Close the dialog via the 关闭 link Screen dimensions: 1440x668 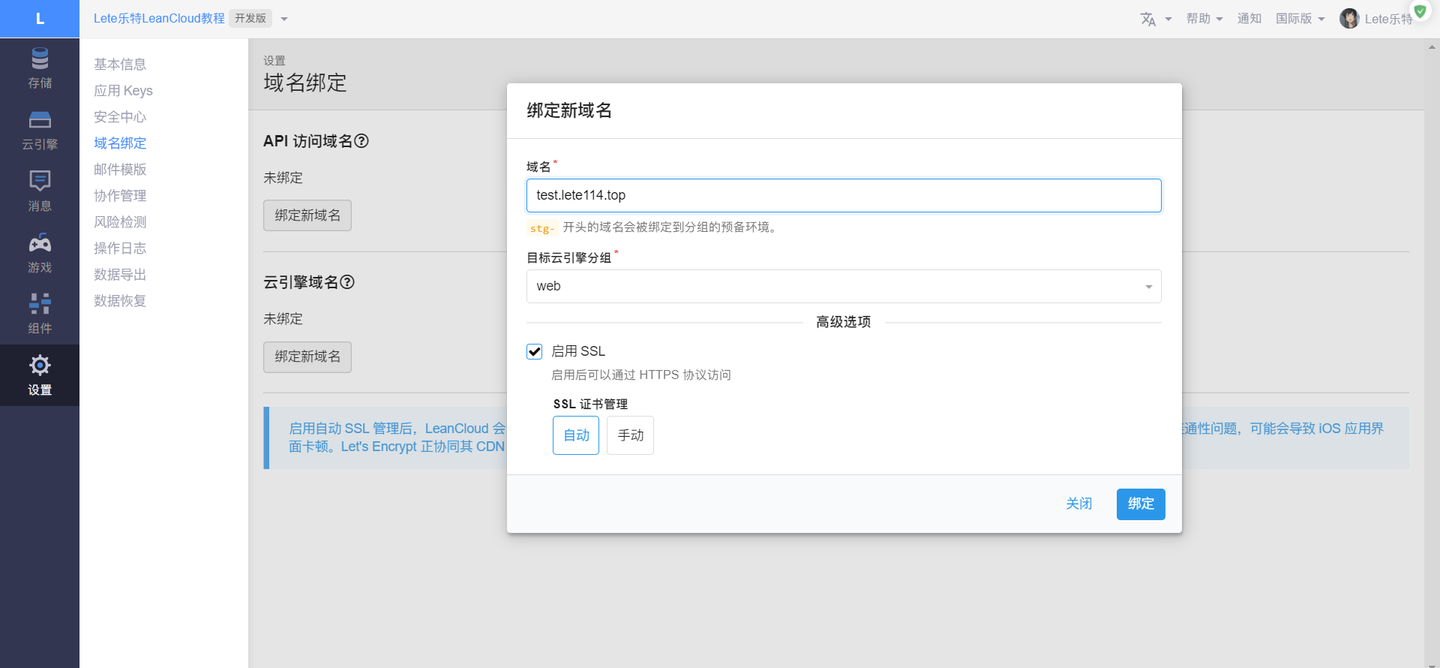(x=1079, y=503)
